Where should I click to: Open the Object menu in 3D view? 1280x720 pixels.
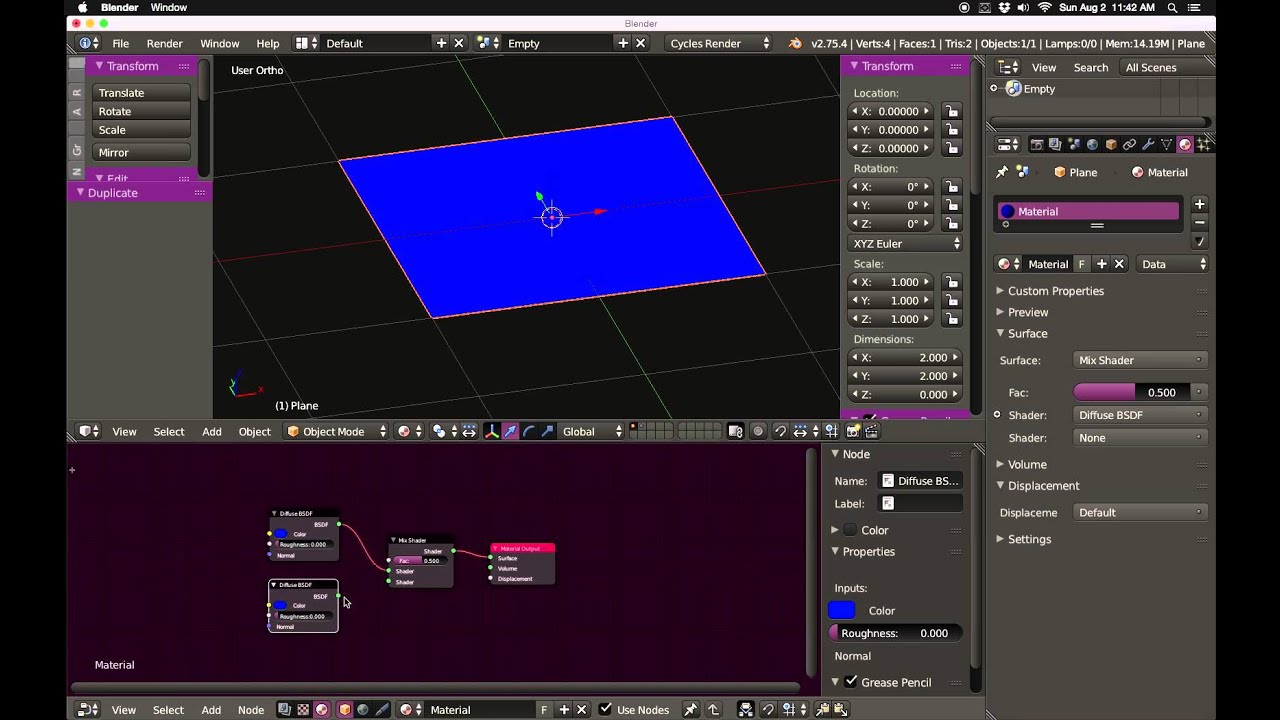[x=255, y=431]
